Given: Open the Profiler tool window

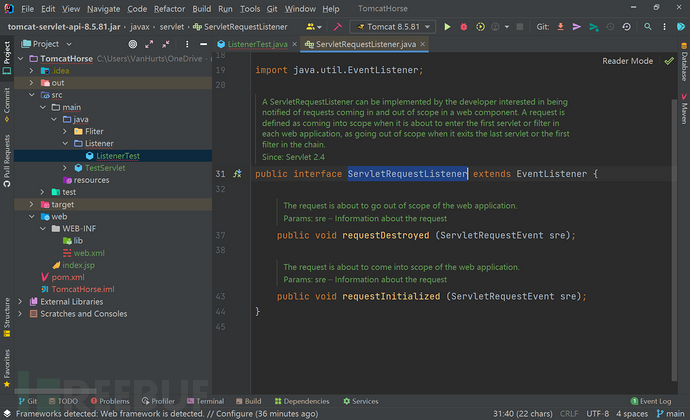Looking at the screenshot, I should click(158, 401).
